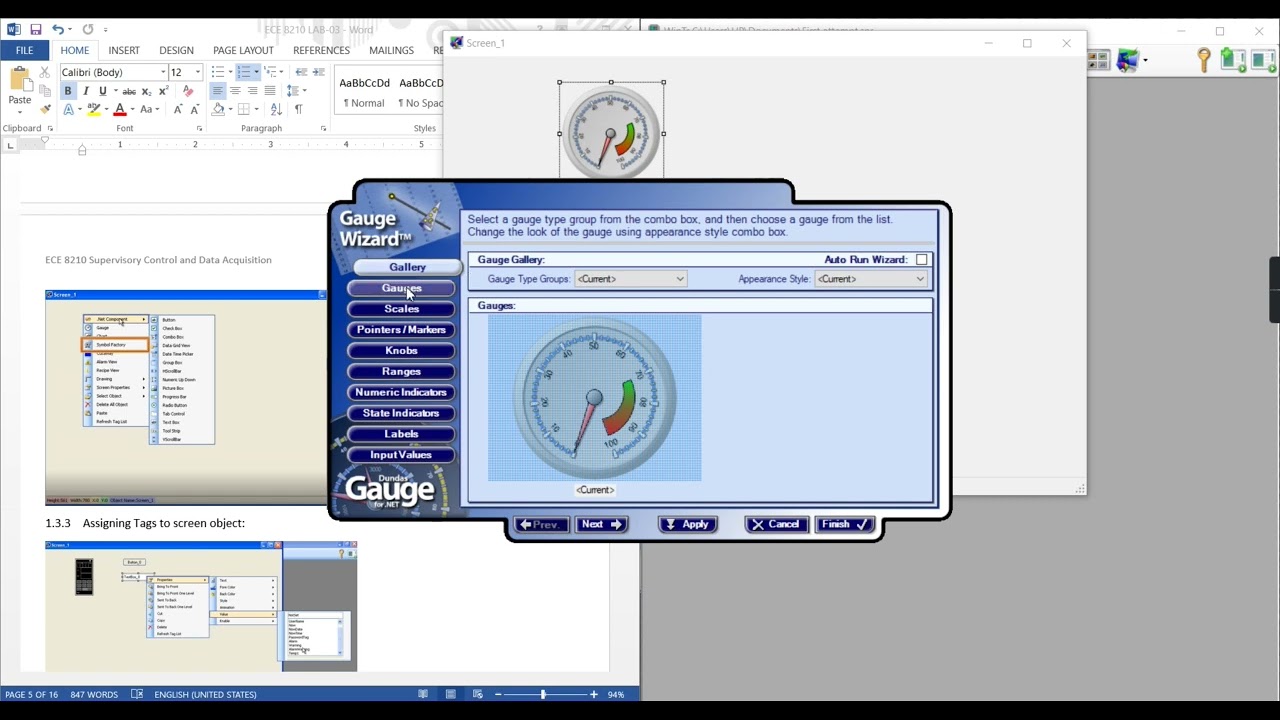Grow font size with larger A
Screen dimensions: 1280x720
pos(178,109)
